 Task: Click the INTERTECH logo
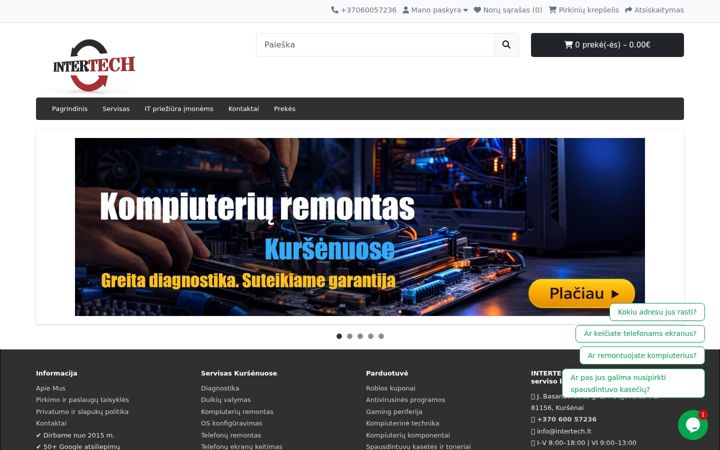pyautogui.click(x=94, y=65)
